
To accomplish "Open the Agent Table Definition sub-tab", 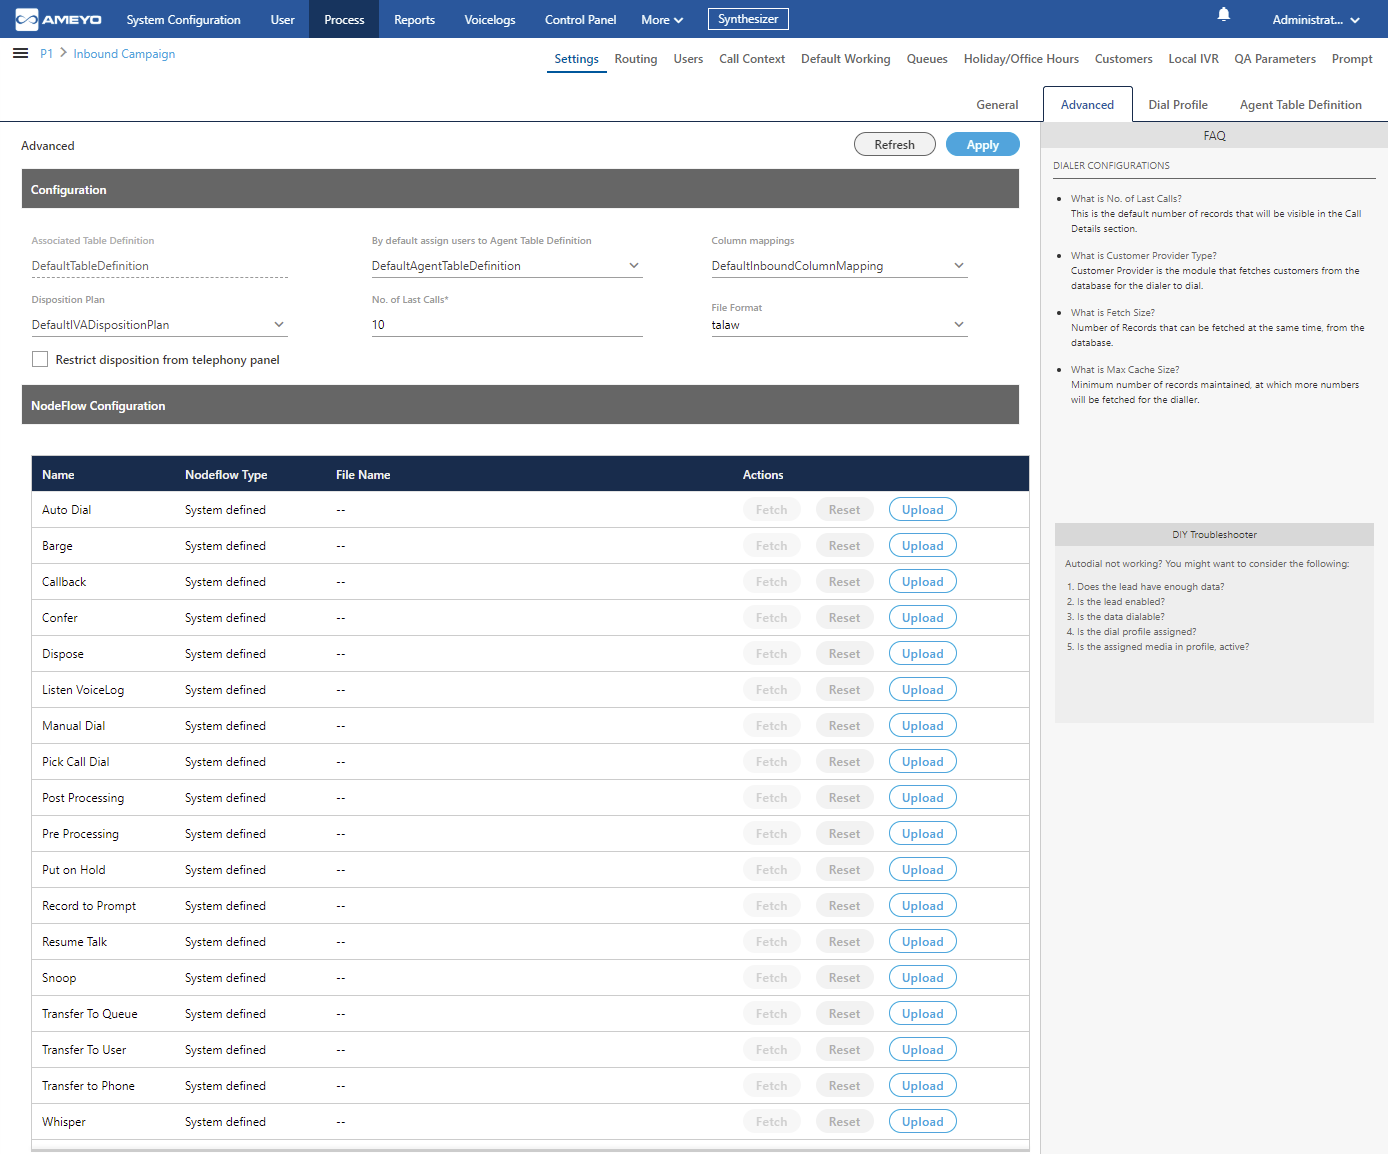I will [1301, 105].
